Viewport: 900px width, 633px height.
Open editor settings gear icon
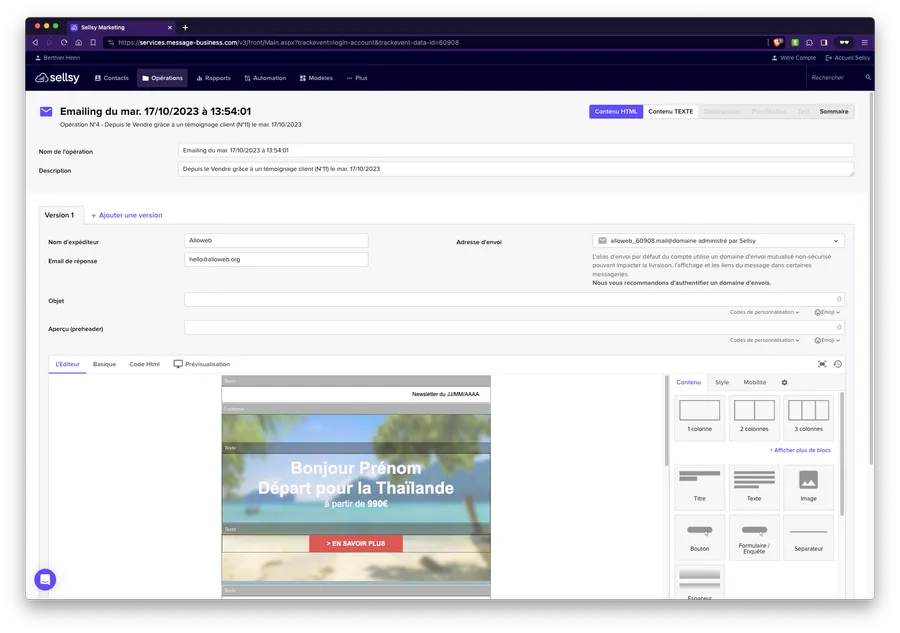pyautogui.click(x=784, y=382)
